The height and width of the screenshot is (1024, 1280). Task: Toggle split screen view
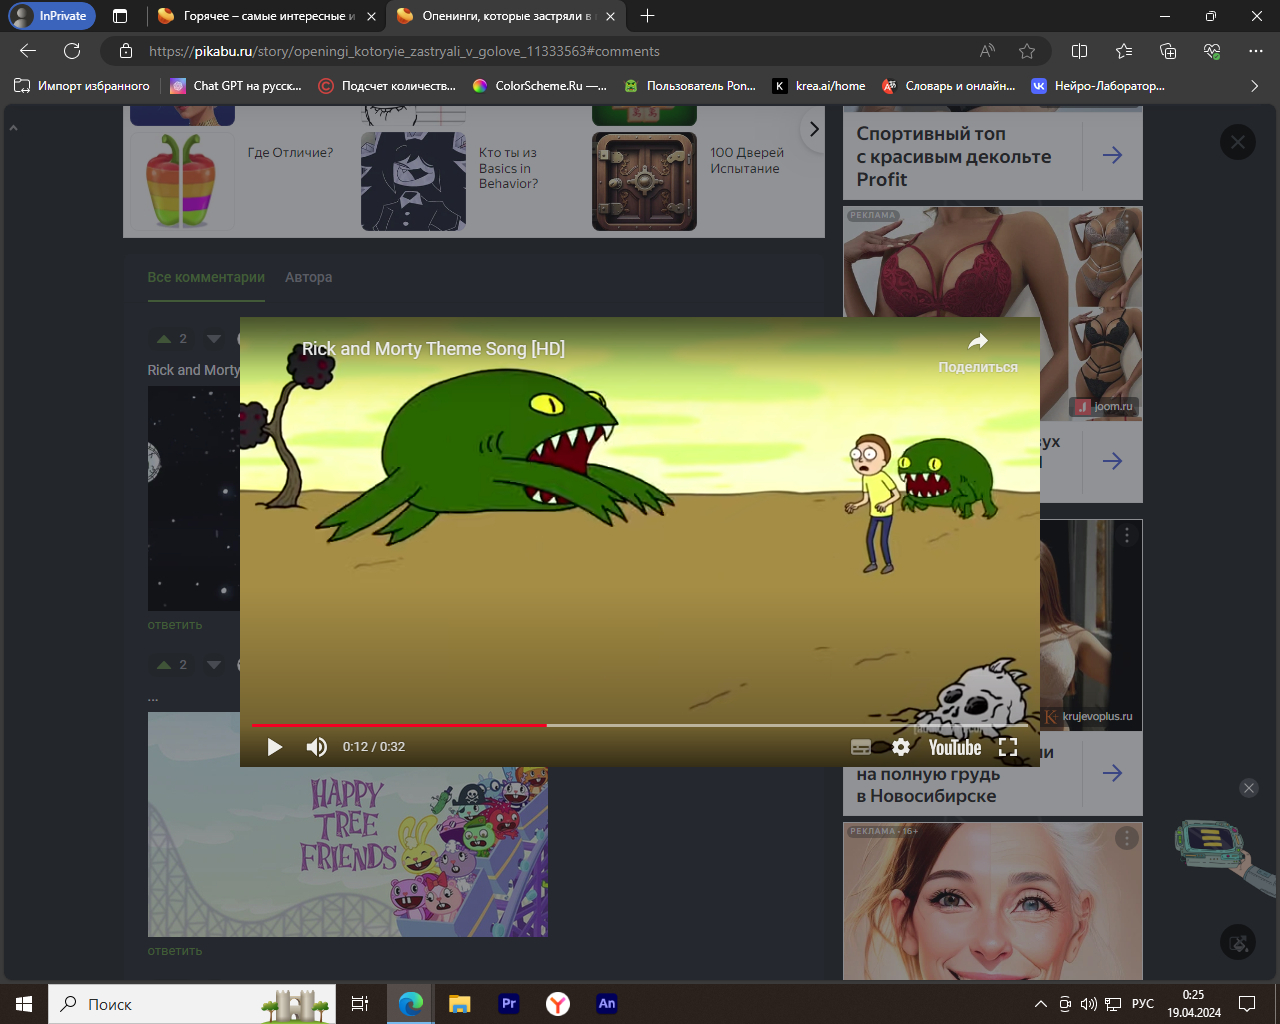pos(1079,51)
